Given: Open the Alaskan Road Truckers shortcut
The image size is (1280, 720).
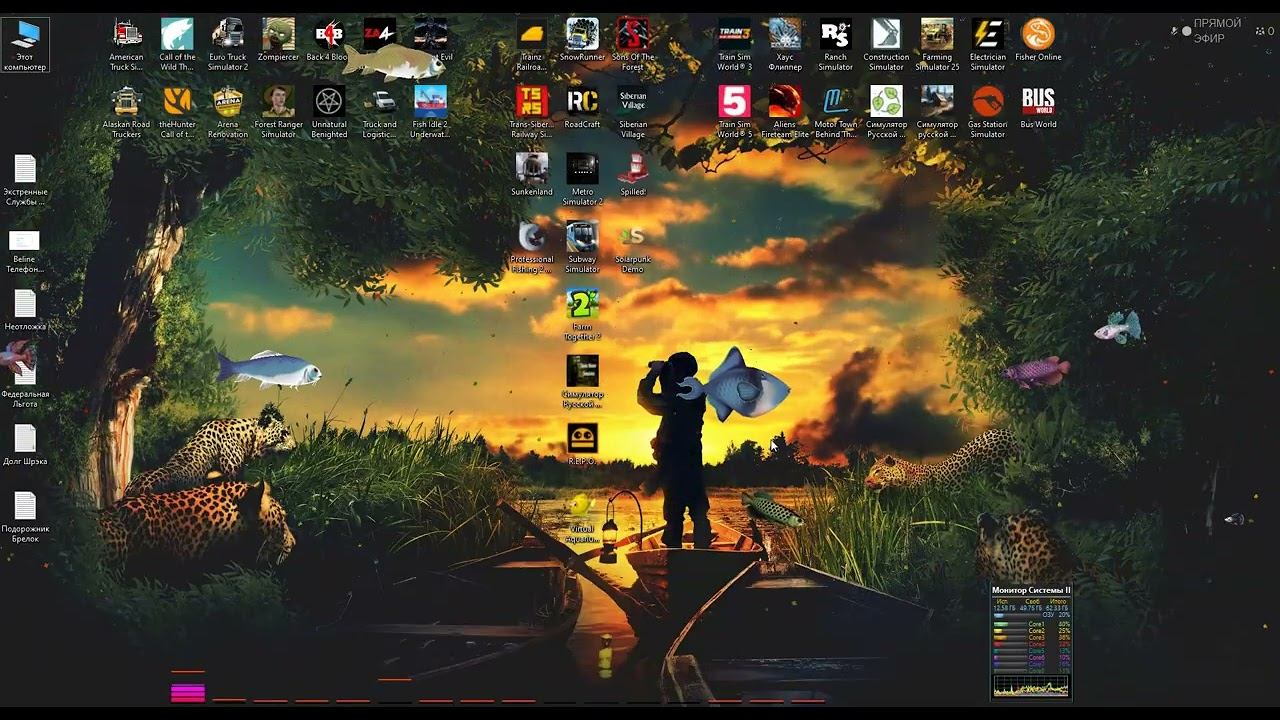Looking at the screenshot, I should [x=126, y=112].
